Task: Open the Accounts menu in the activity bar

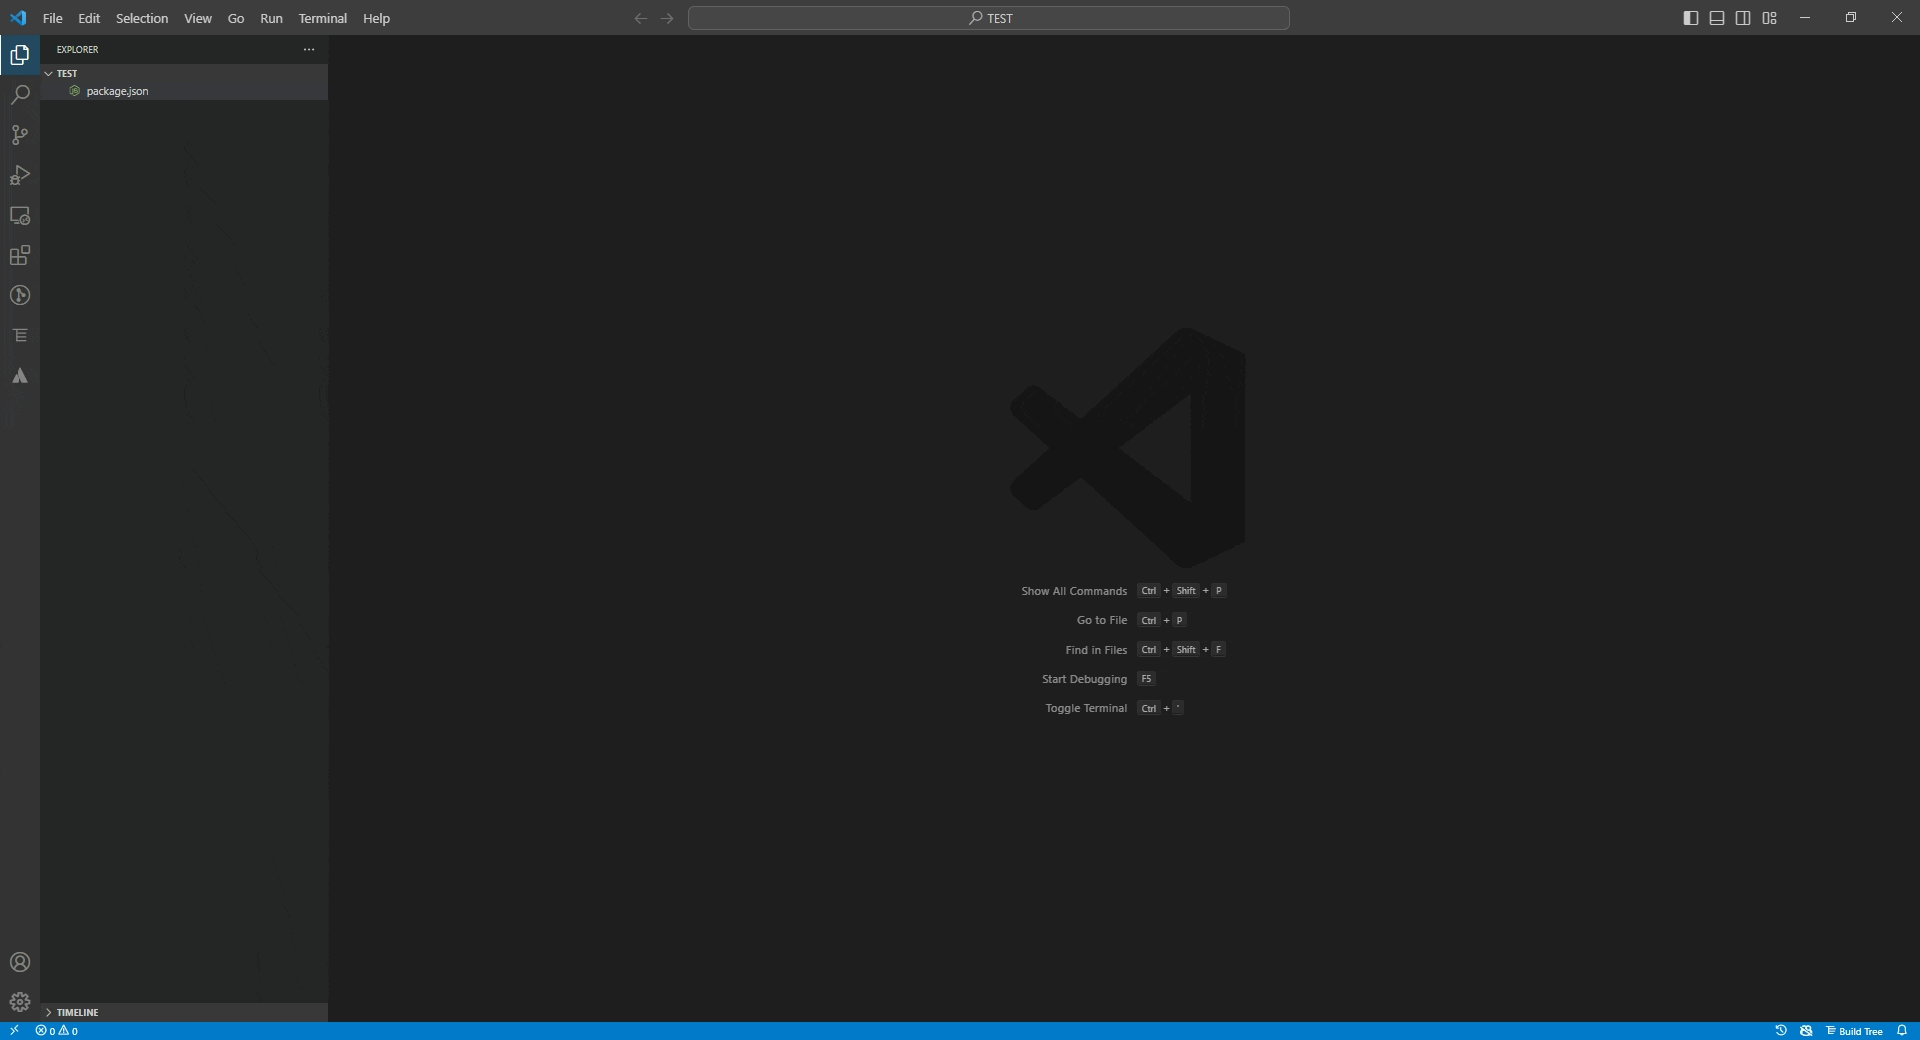Action: pyautogui.click(x=20, y=962)
